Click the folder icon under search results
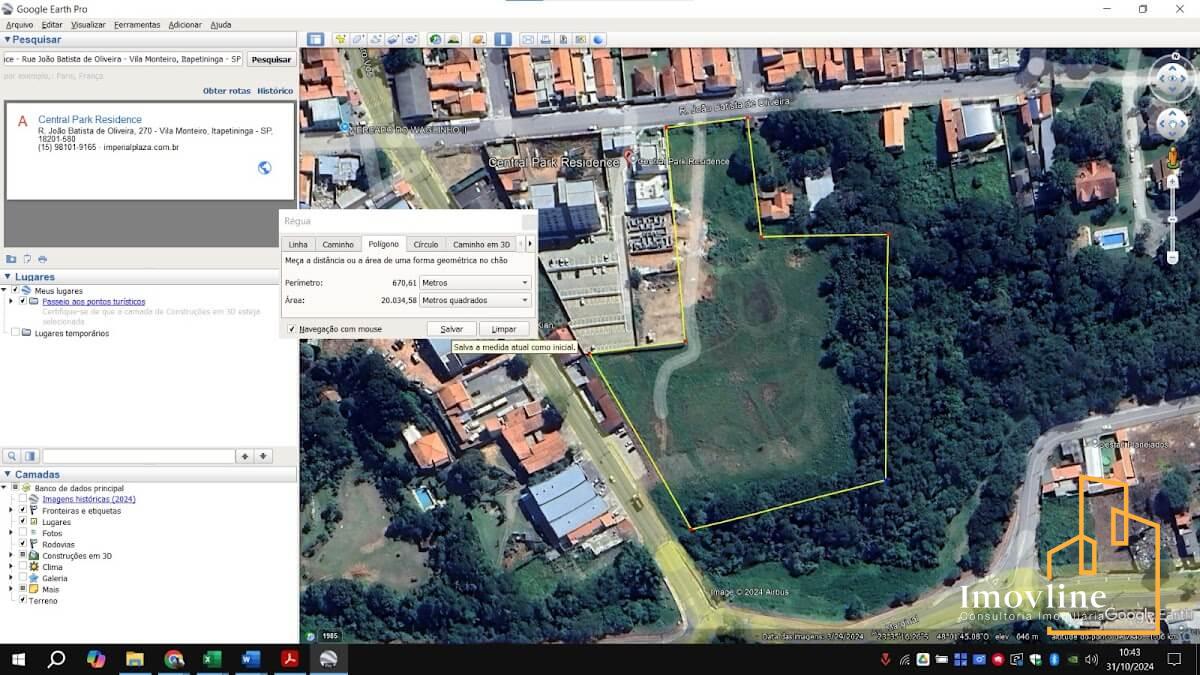This screenshot has width=1200, height=675. coord(11,259)
